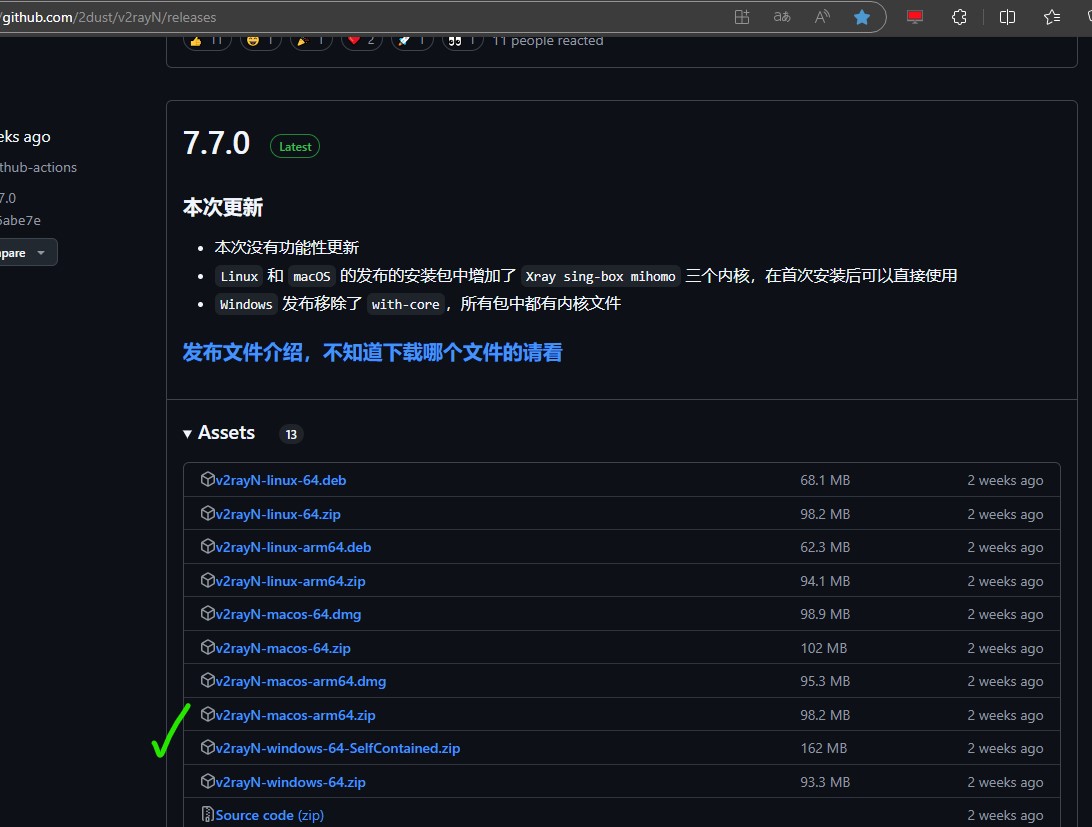Click the browser address bar URL
The width and height of the screenshot is (1092, 827).
(x=110, y=17)
